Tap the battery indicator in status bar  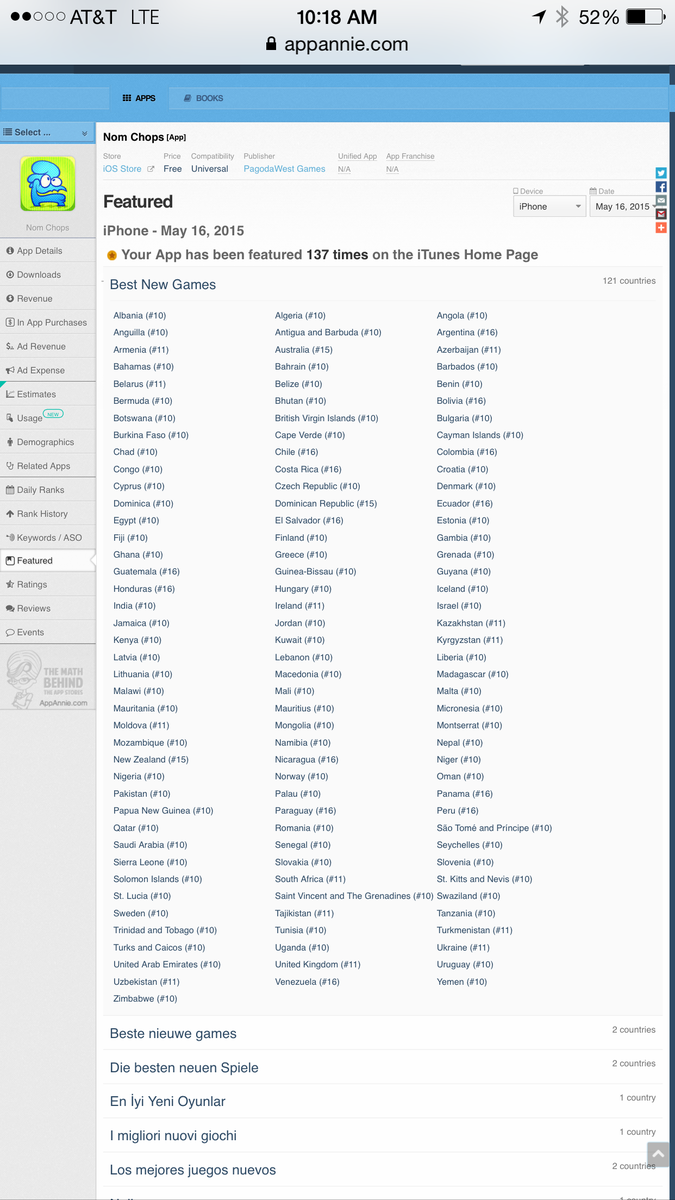pos(647,17)
